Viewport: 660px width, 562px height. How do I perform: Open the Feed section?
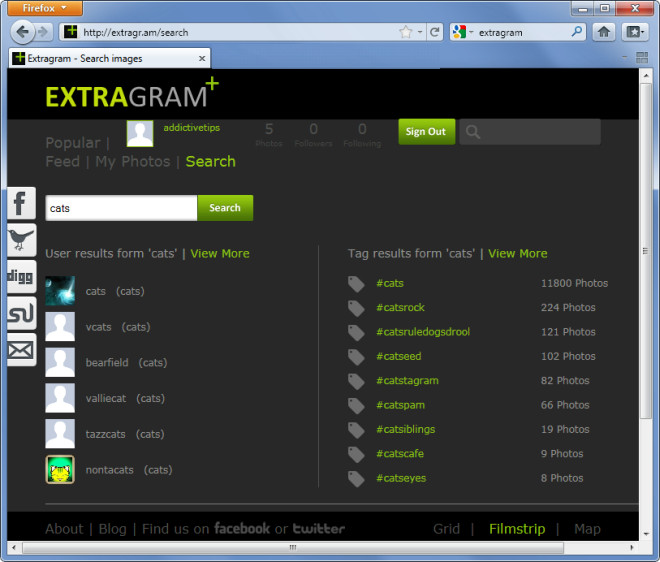coord(62,161)
